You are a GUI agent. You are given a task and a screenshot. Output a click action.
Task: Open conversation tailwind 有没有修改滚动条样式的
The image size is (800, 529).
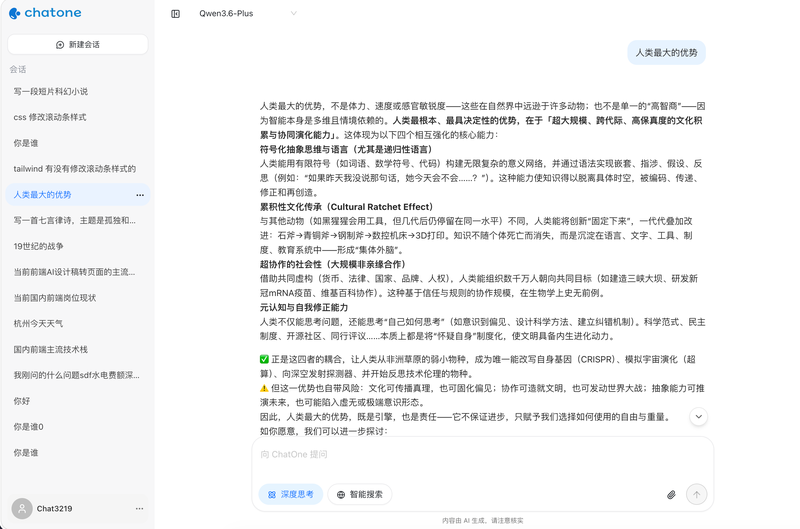pos(78,169)
